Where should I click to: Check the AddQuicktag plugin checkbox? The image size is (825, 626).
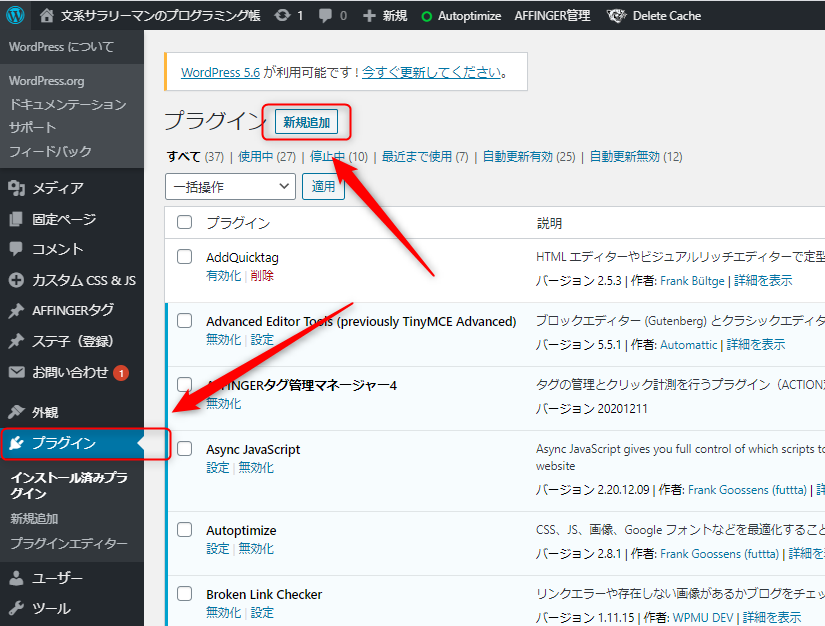pyautogui.click(x=184, y=257)
